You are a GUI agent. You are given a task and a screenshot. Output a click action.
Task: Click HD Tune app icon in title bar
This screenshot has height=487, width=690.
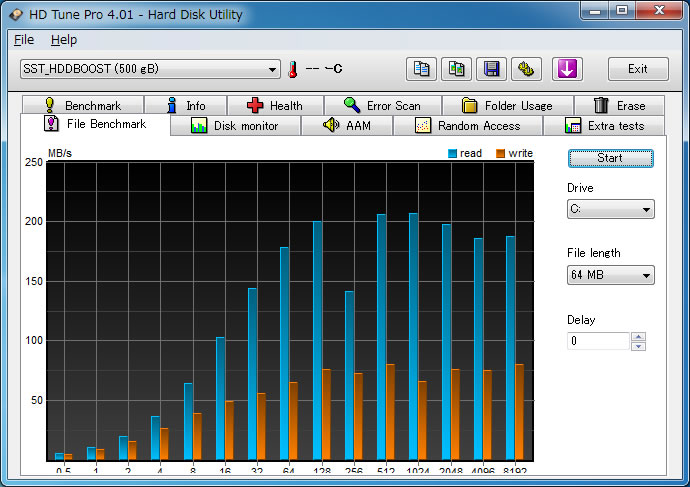coord(16,15)
